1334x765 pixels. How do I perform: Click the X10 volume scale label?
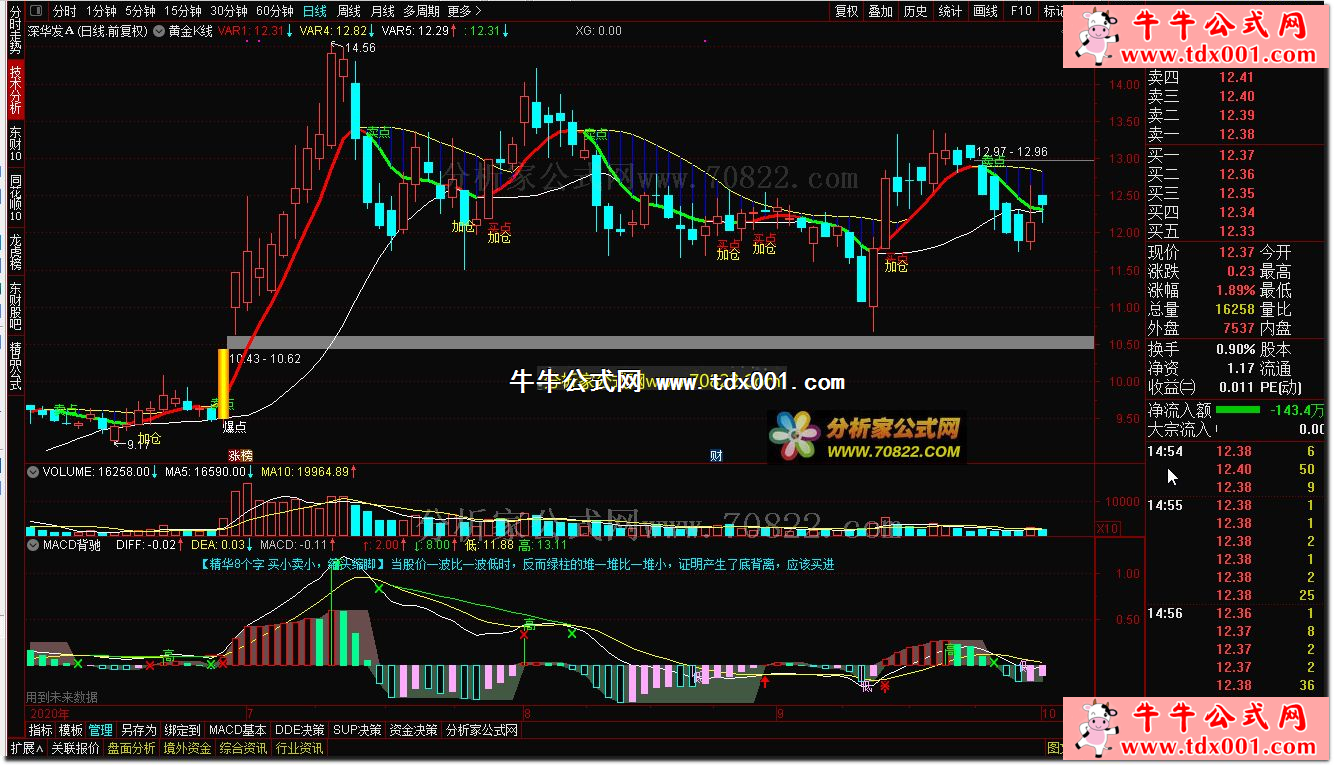[1108, 528]
